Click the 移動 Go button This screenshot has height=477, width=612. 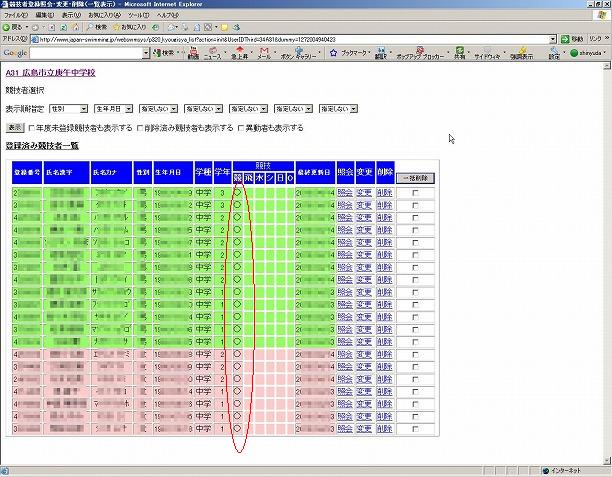click(x=572, y=39)
